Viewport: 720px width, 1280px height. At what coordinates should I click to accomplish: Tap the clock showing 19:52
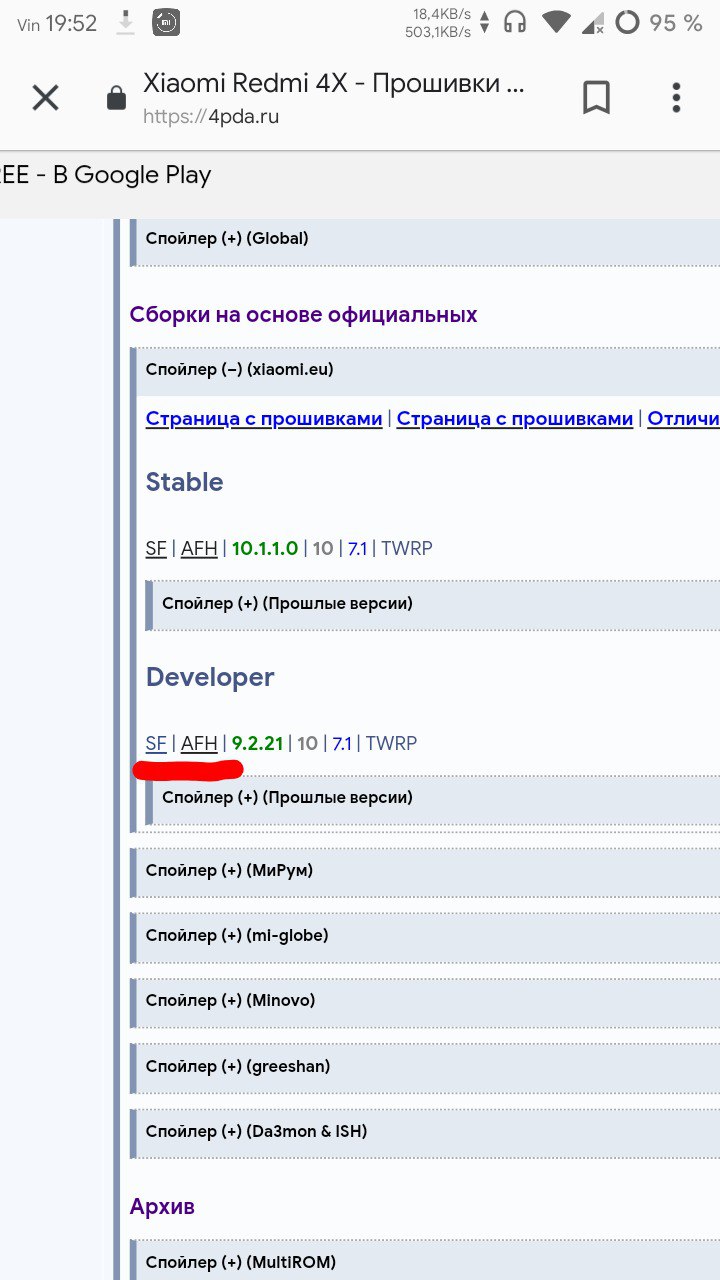point(71,24)
